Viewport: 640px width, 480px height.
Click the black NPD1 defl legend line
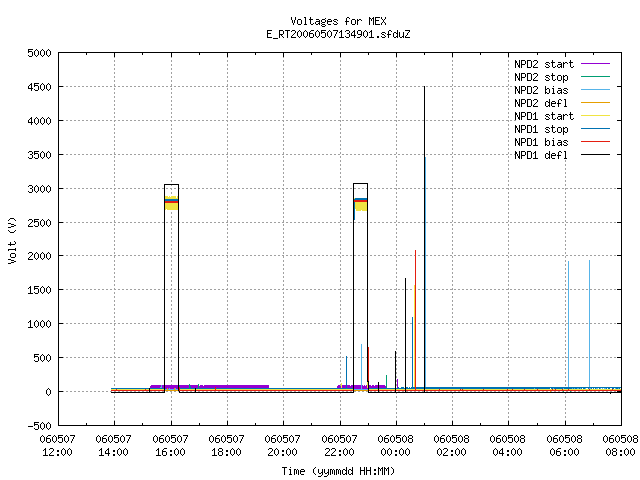(596, 155)
